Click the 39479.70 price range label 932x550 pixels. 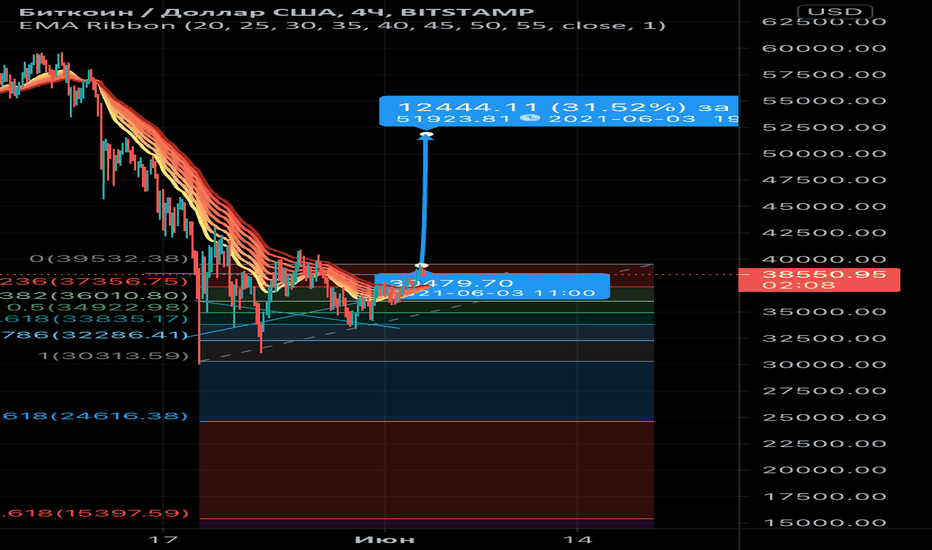pyautogui.click(x=492, y=287)
